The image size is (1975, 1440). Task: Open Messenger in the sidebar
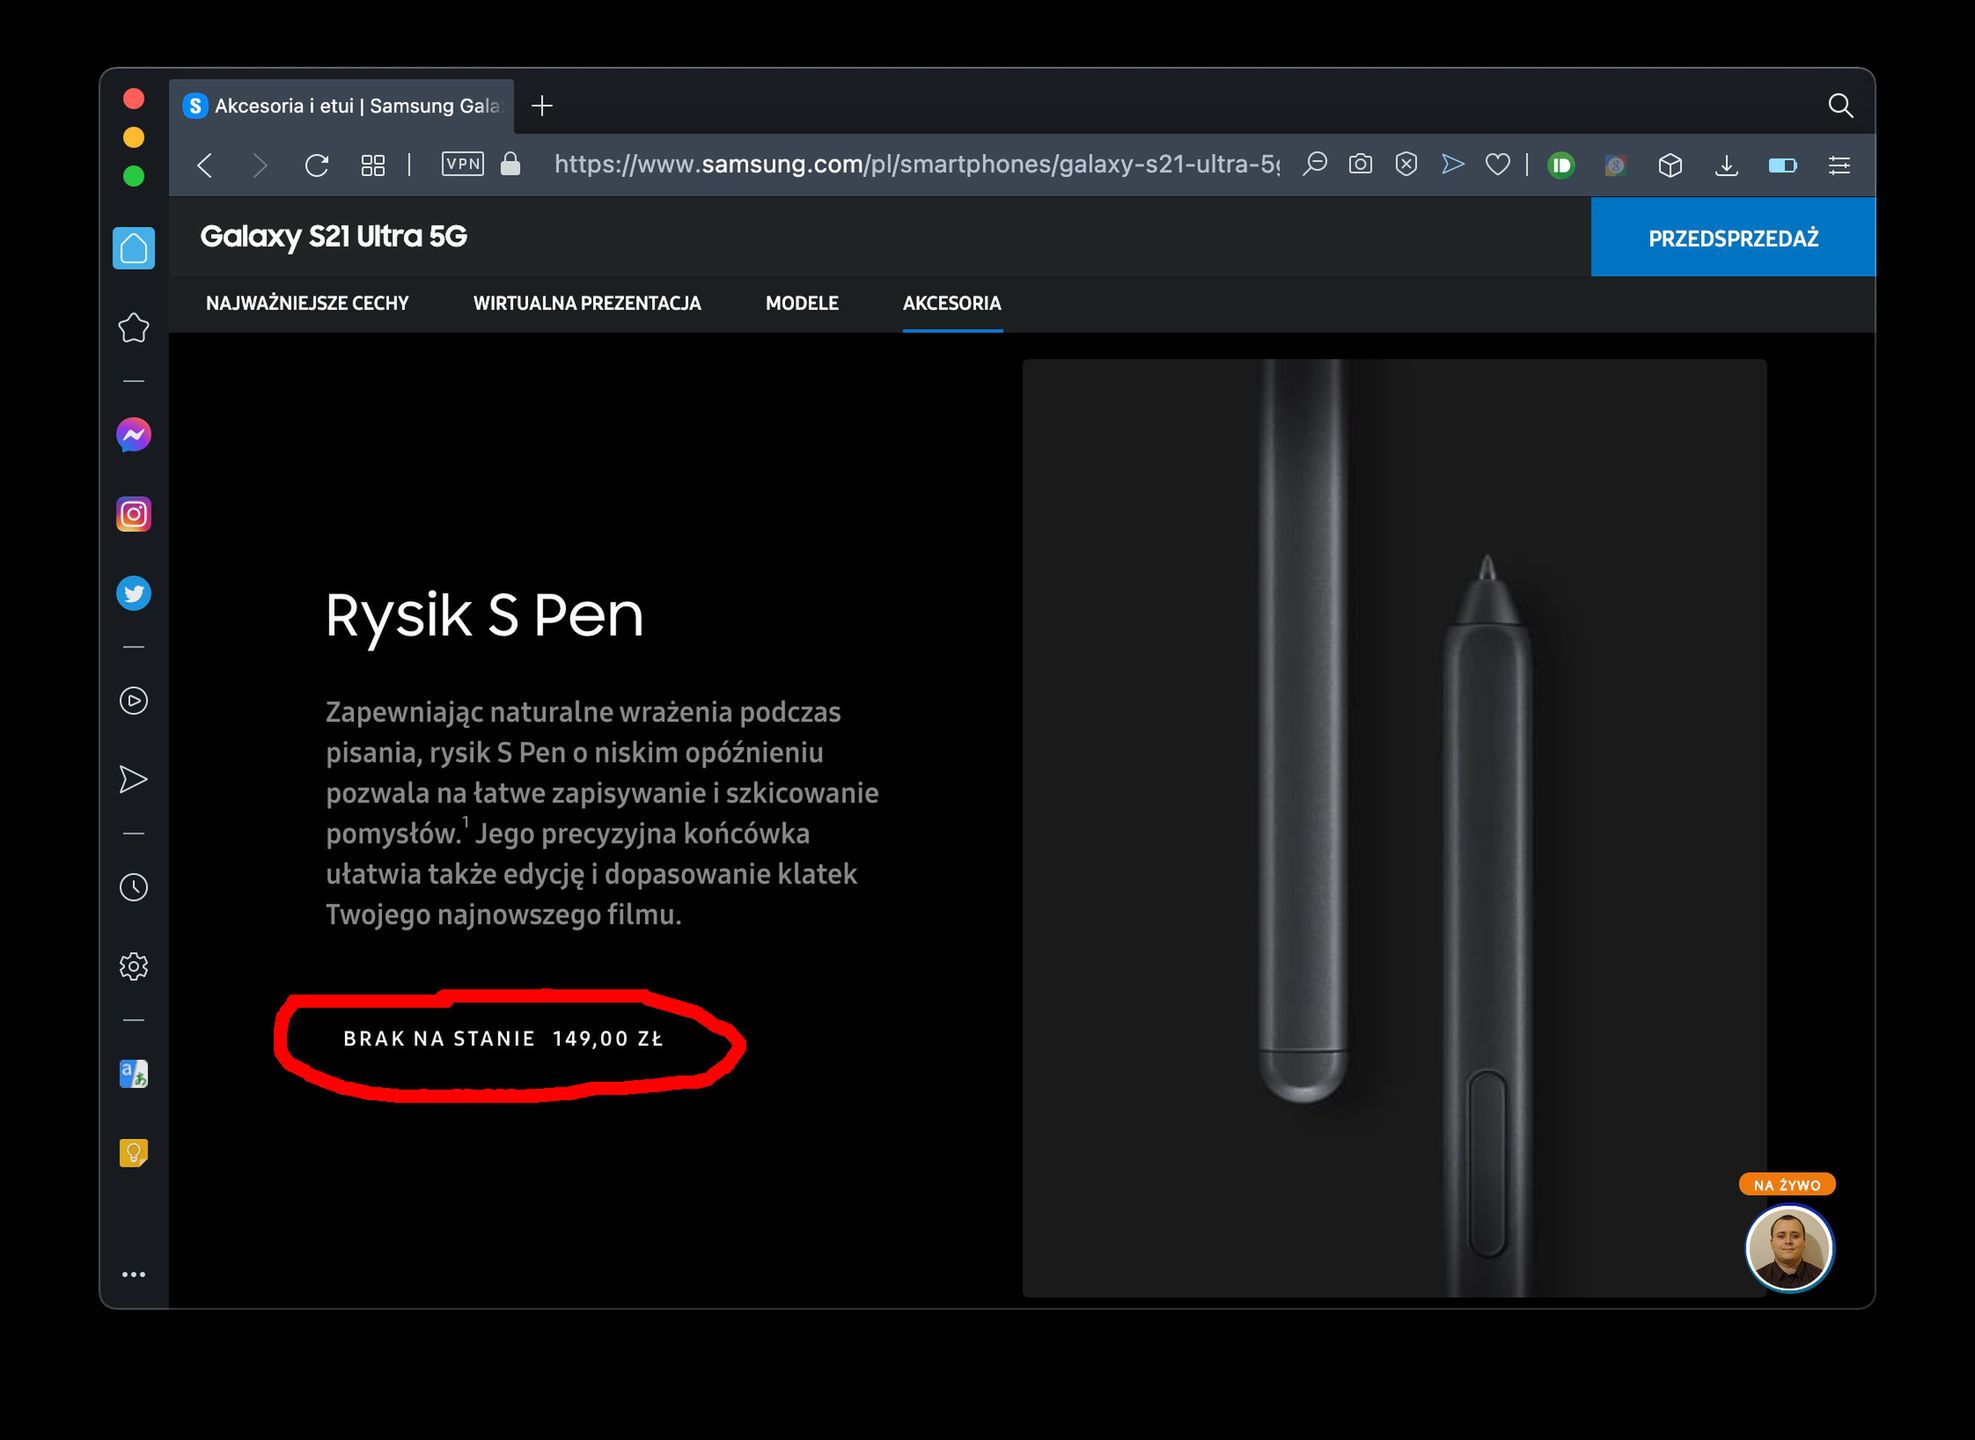pos(133,435)
